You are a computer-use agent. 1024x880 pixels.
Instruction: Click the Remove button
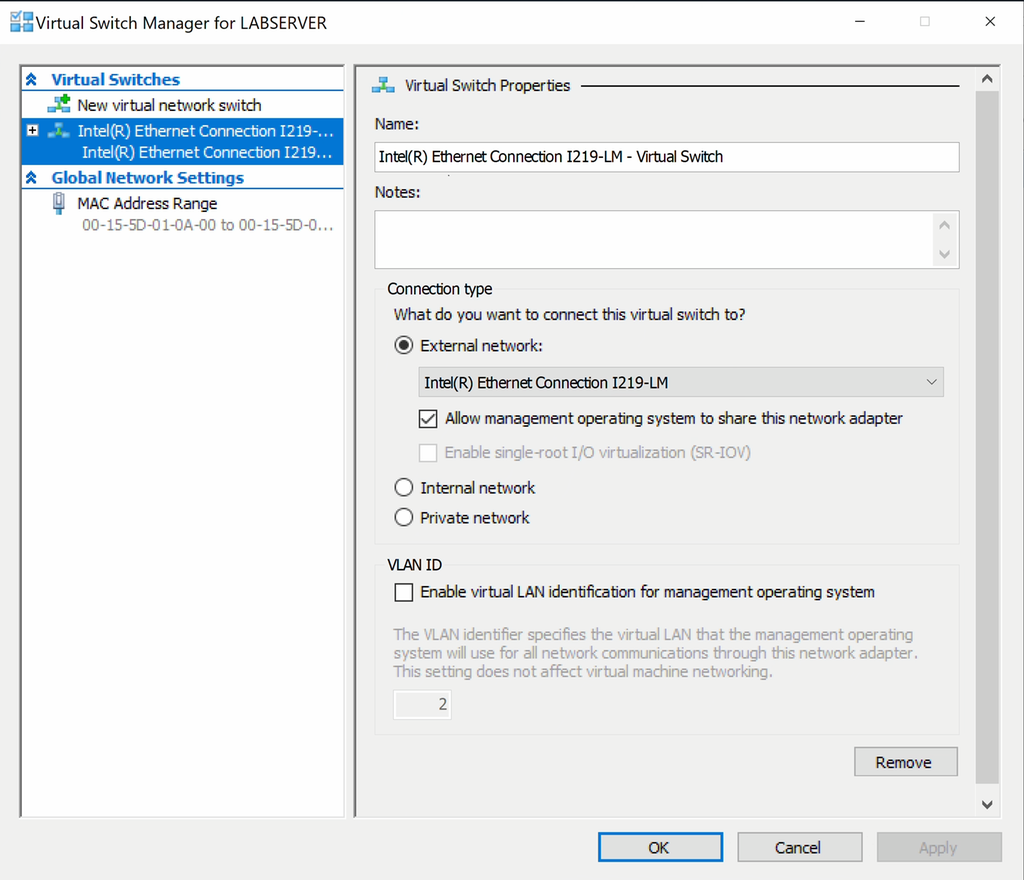tap(905, 762)
